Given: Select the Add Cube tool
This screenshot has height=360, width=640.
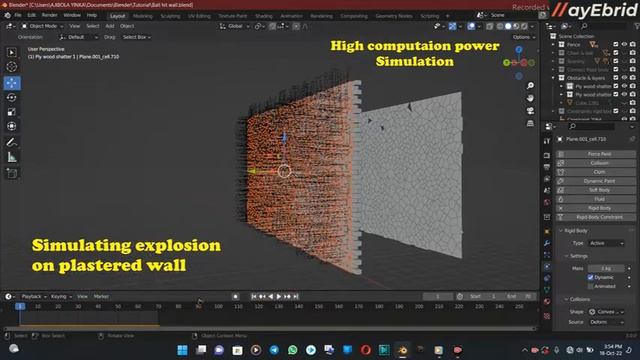Looking at the screenshot, I should pos(11,173).
